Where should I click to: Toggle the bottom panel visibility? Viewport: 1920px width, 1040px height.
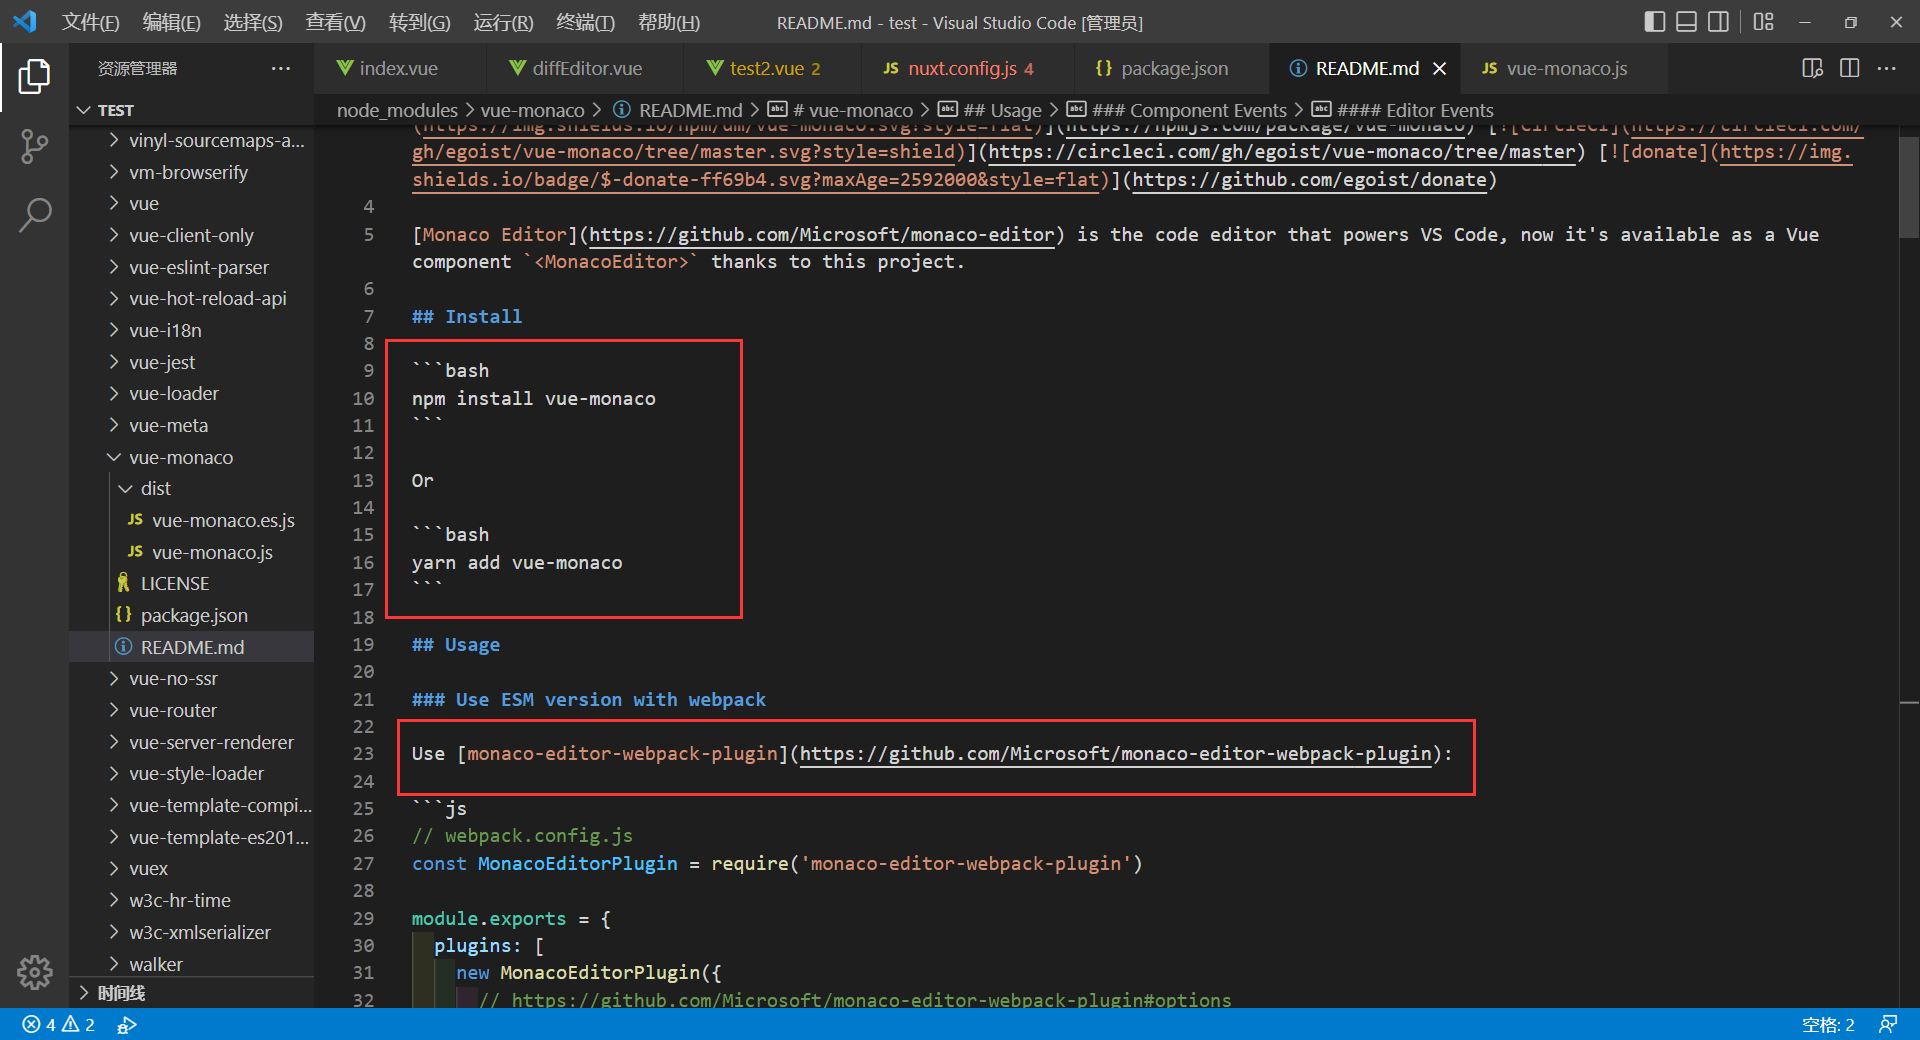tap(1687, 22)
